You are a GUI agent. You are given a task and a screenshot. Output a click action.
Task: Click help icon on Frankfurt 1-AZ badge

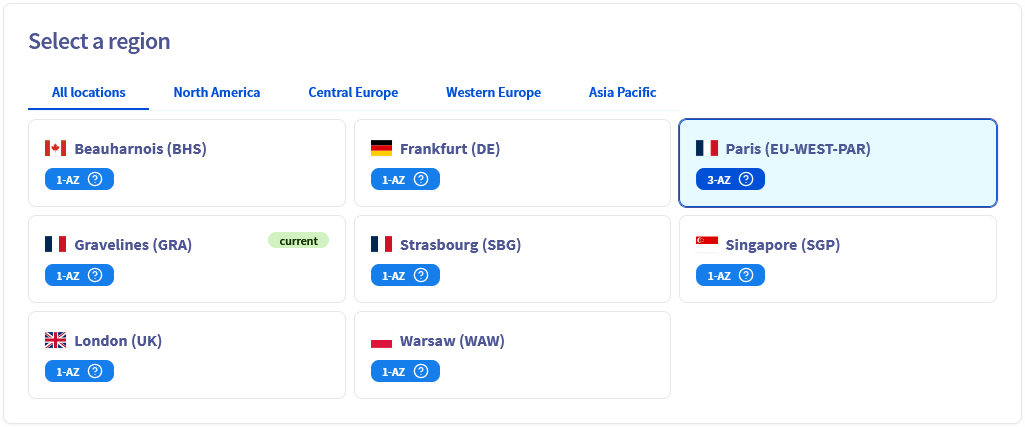421,180
